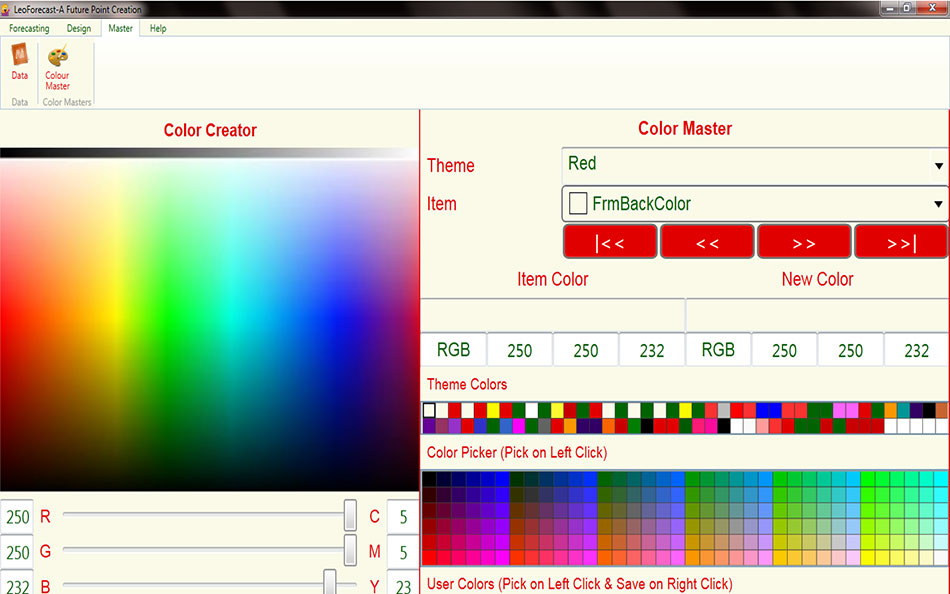950x594 pixels.
Task: Select first Theme Colors swatch with black border
Action: pos(429,410)
